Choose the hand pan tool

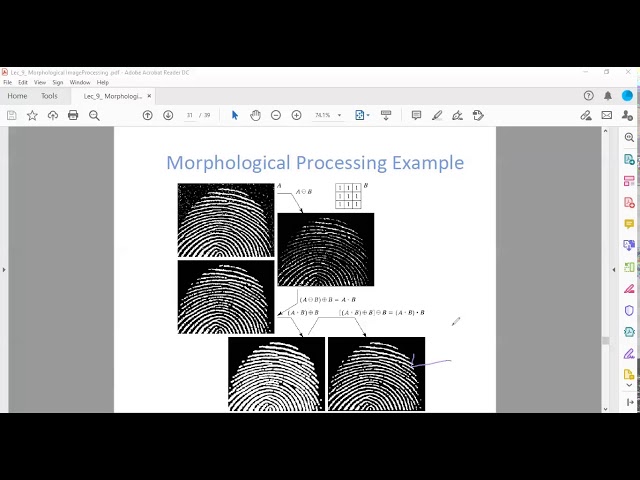click(x=256, y=116)
